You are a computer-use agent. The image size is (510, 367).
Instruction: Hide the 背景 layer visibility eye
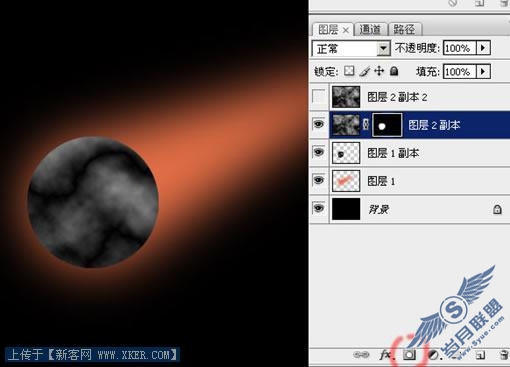319,208
